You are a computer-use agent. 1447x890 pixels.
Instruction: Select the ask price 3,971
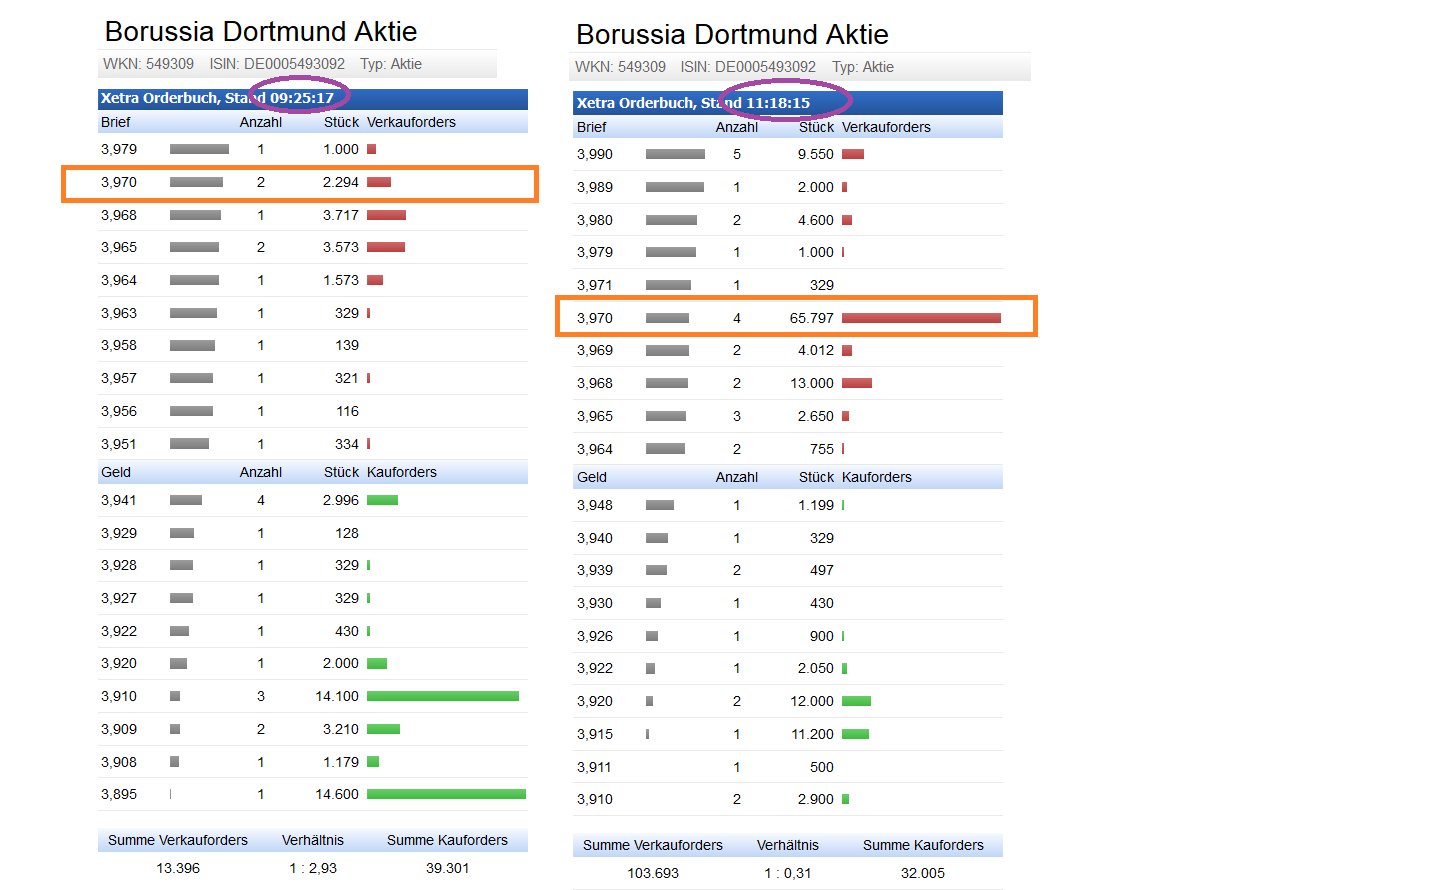[595, 285]
